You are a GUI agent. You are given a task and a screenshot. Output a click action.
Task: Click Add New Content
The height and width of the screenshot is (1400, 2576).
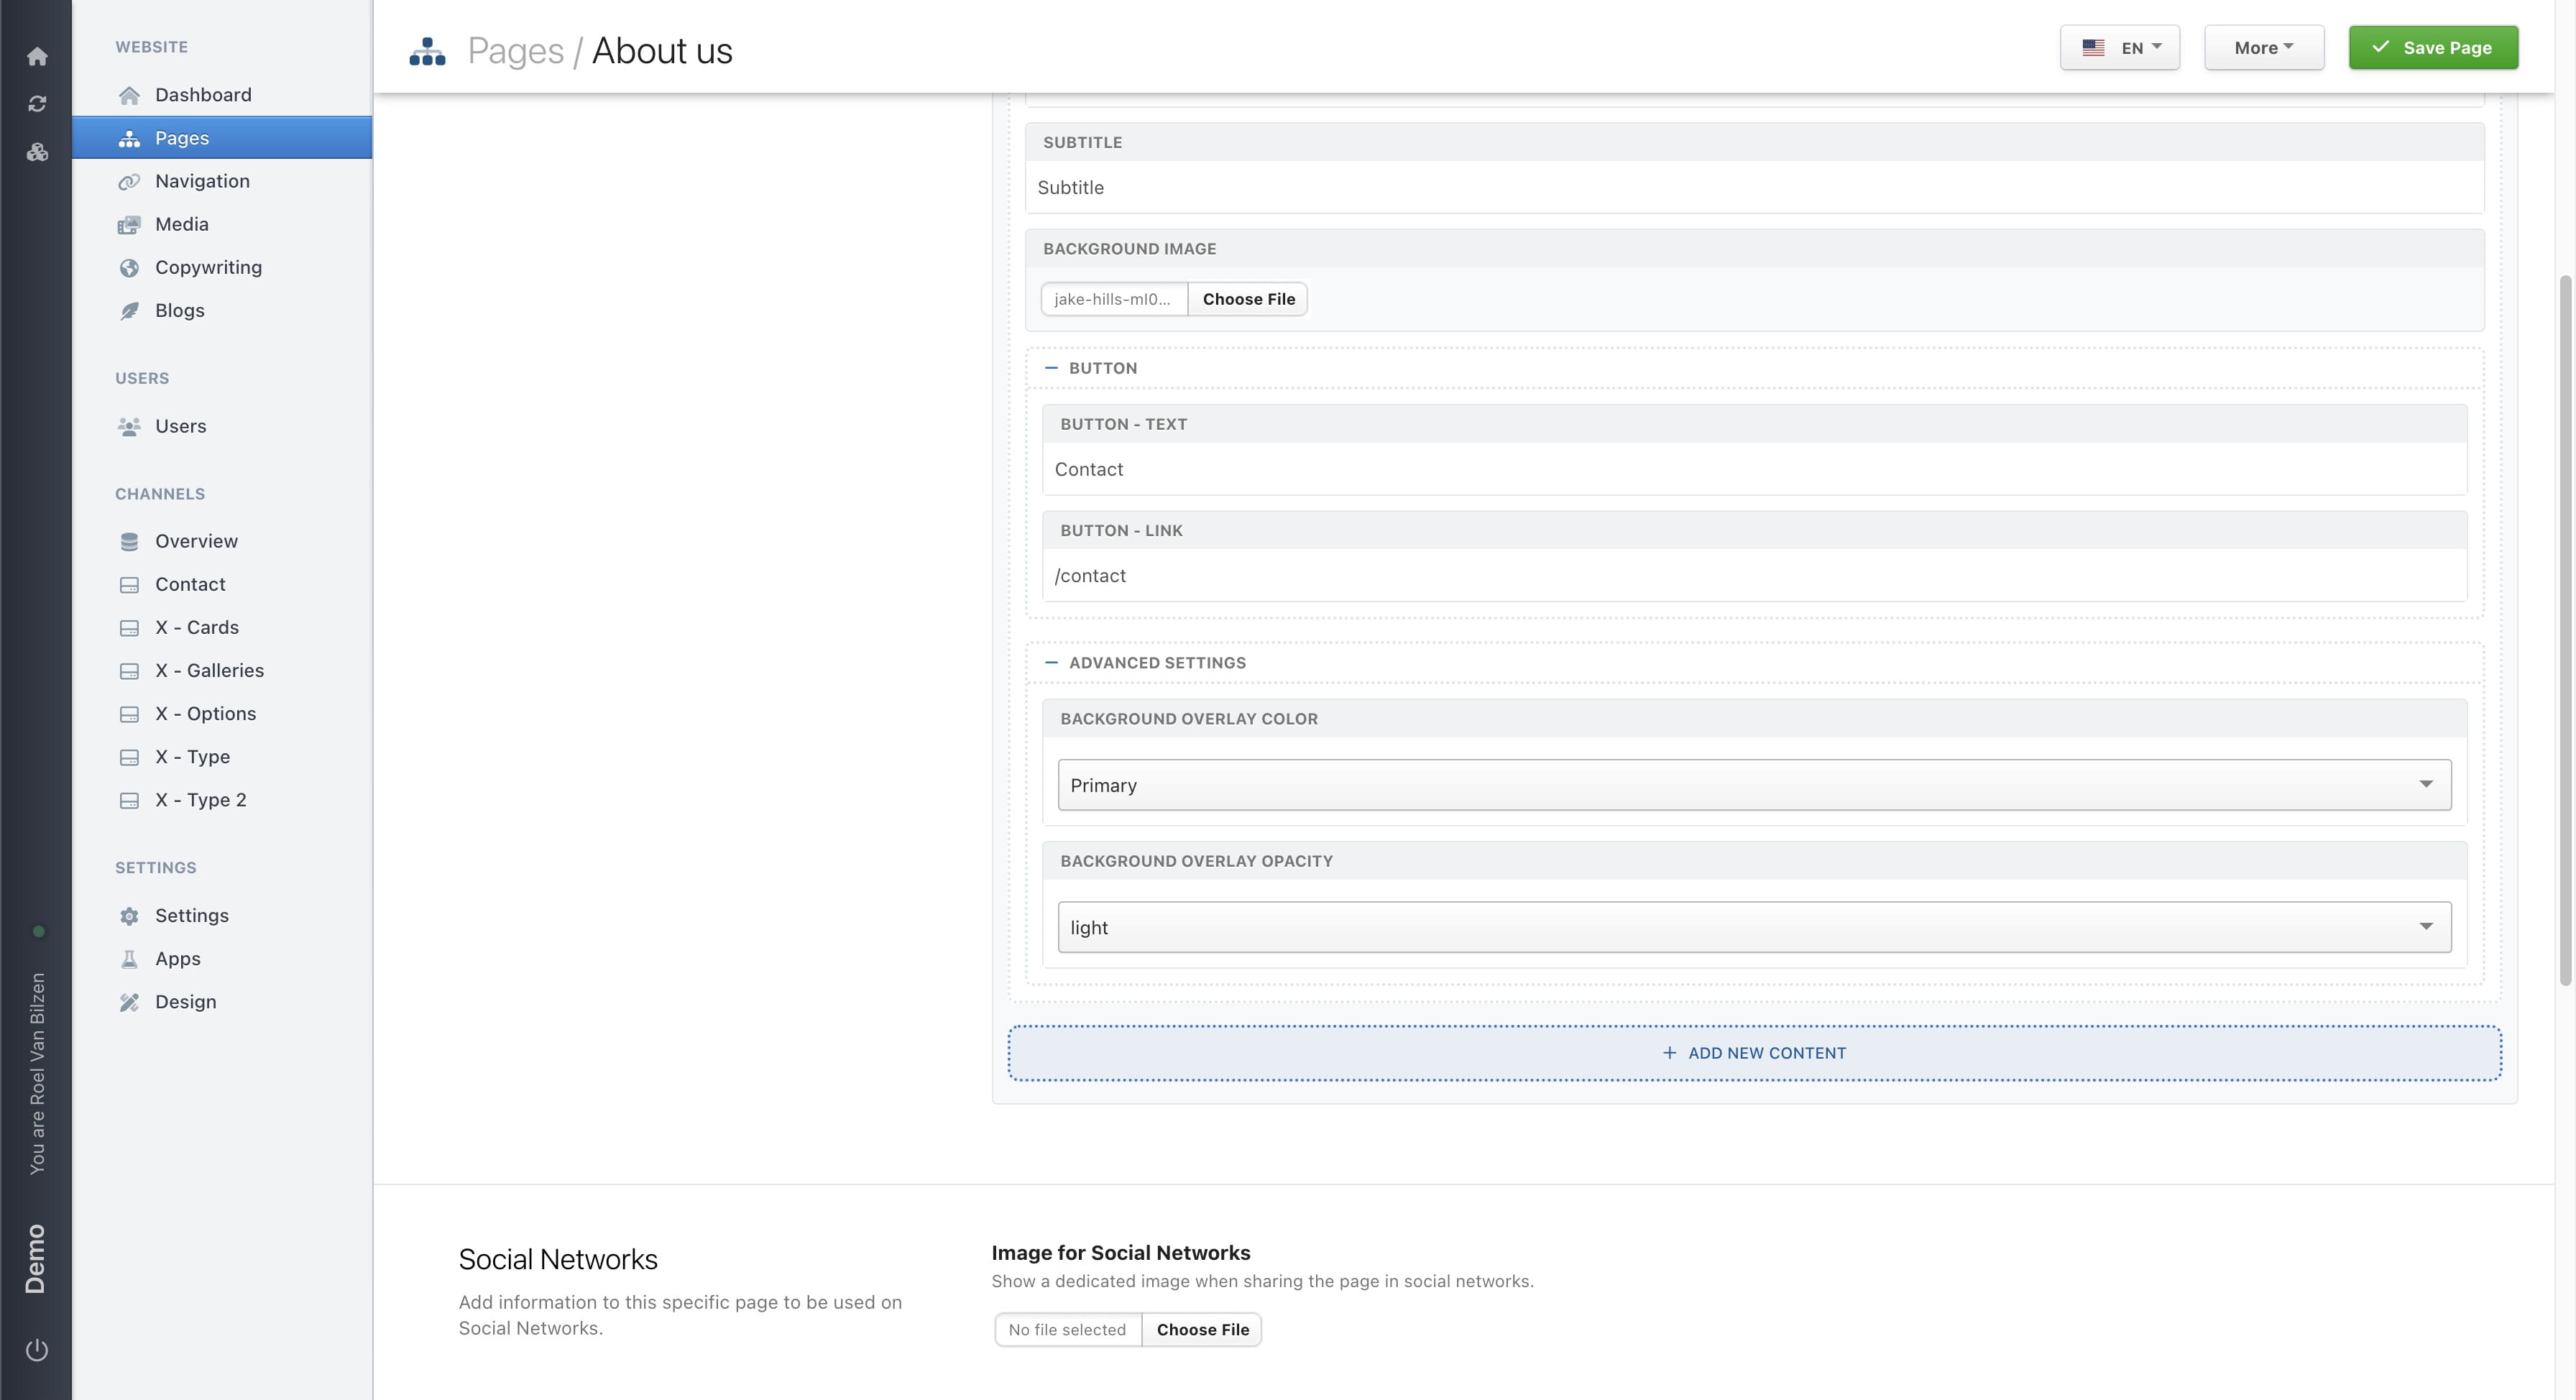(x=1754, y=1052)
